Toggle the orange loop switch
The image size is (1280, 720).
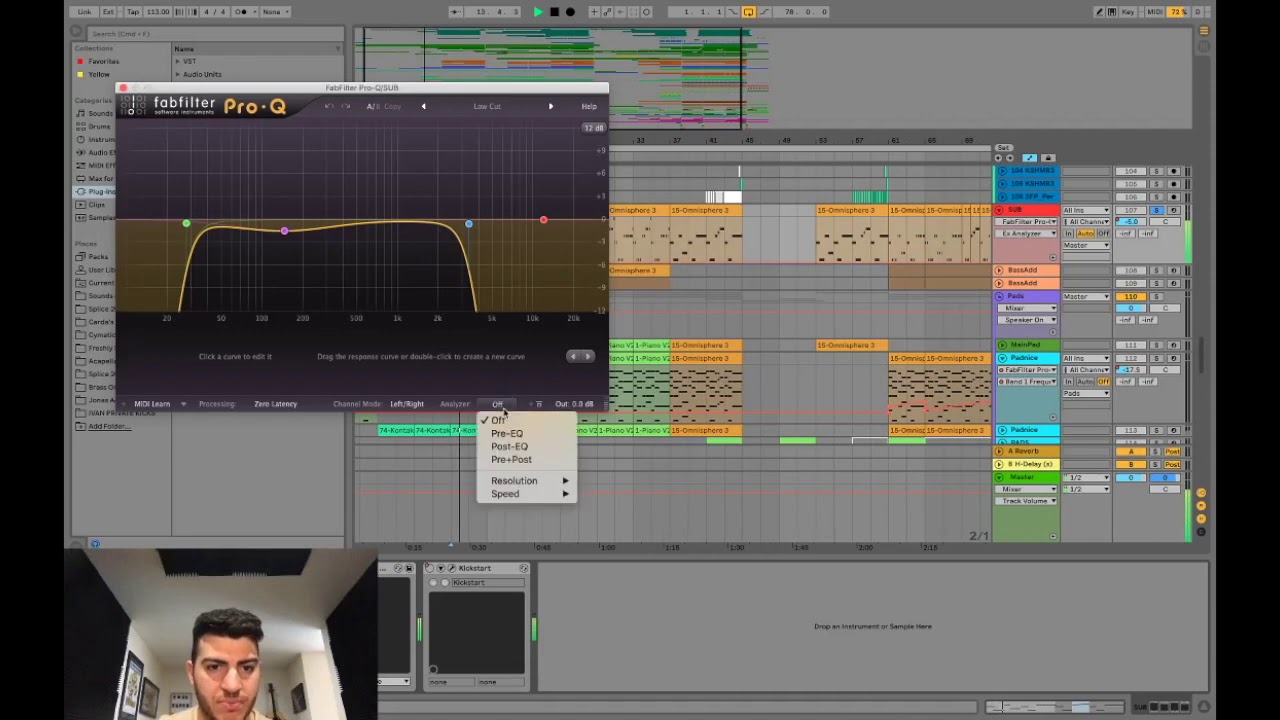click(x=748, y=12)
